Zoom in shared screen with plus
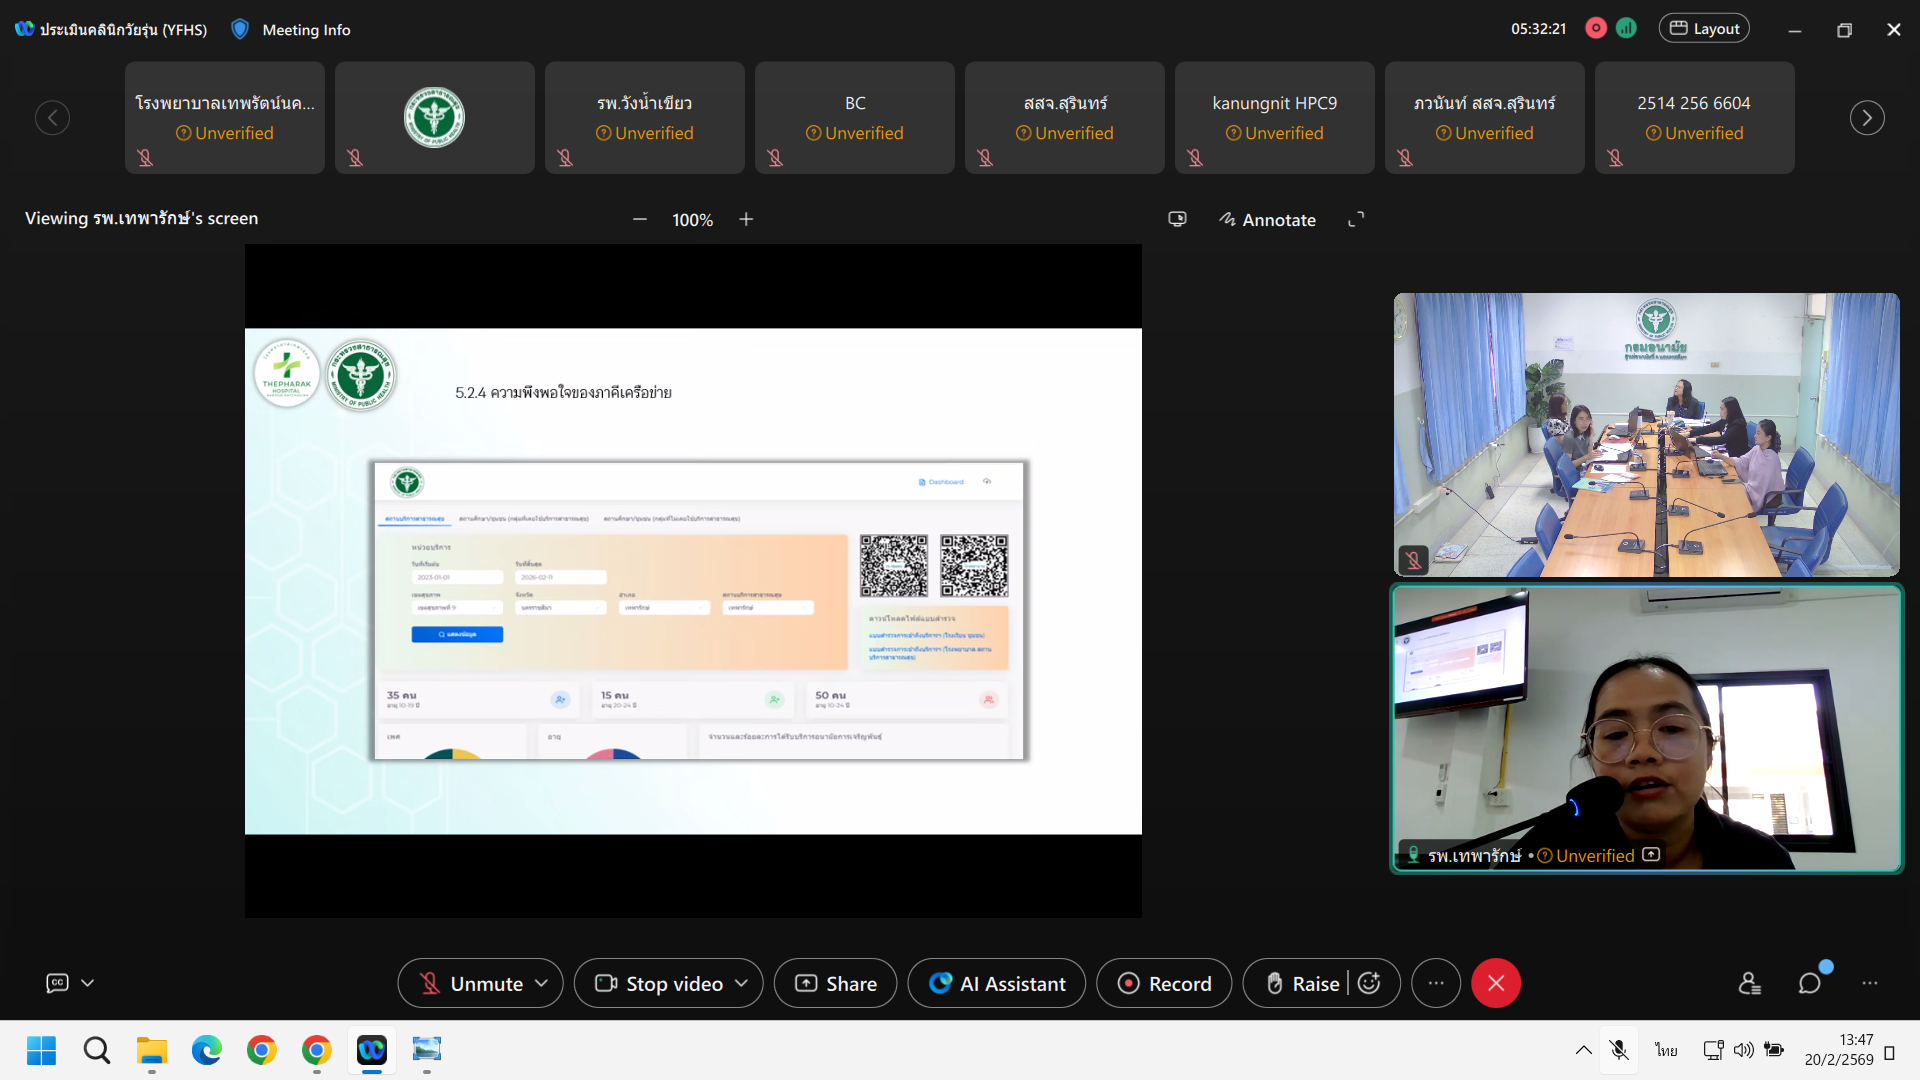Image resolution: width=1920 pixels, height=1080 pixels. click(746, 220)
